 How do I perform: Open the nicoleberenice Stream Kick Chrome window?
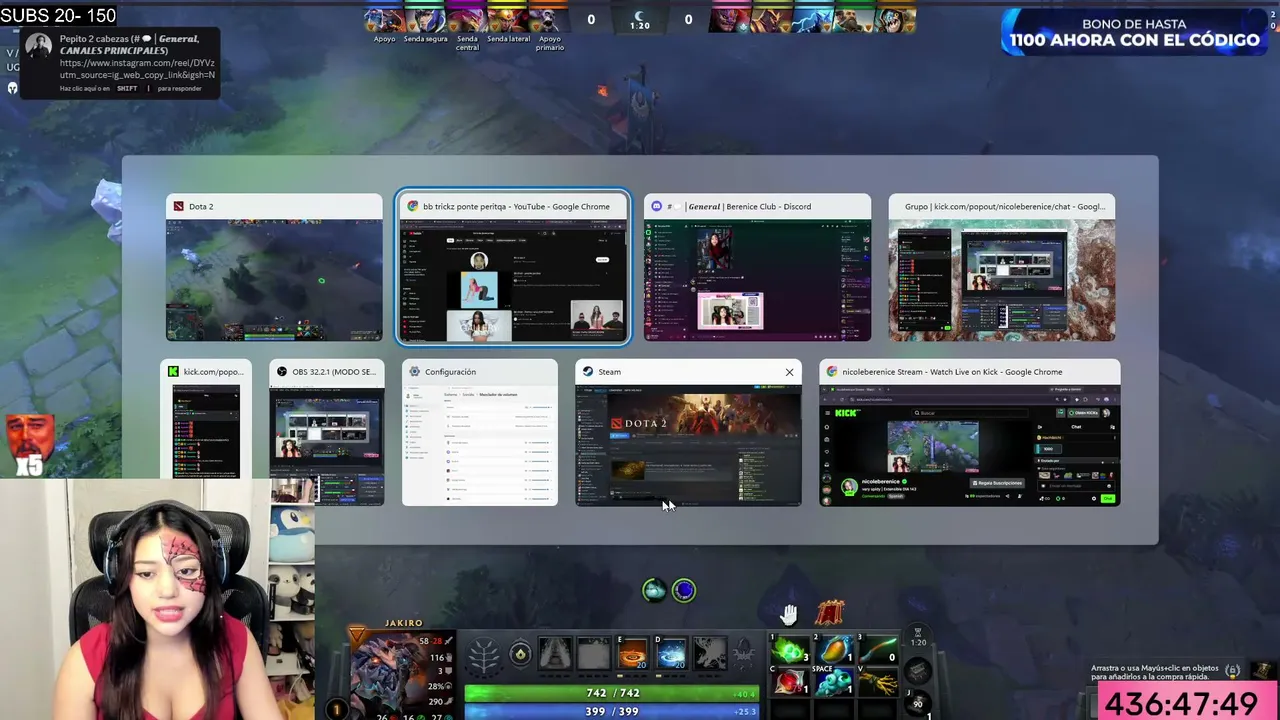click(970, 432)
